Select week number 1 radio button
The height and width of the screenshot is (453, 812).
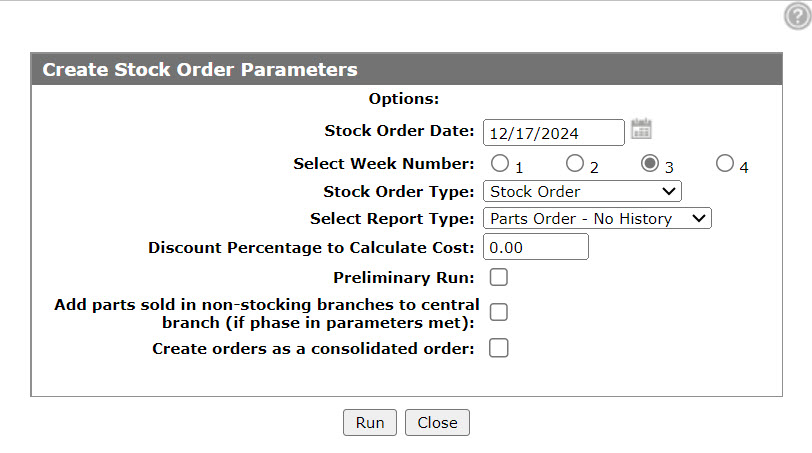coord(500,163)
